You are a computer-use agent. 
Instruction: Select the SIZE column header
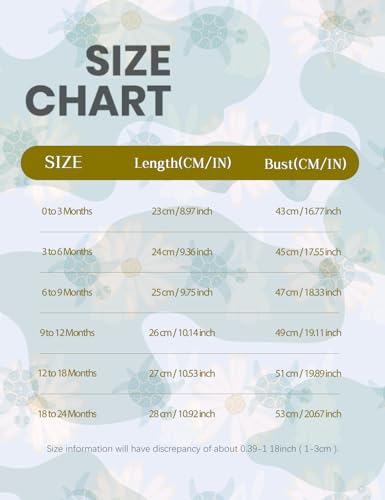click(x=63, y=162)
